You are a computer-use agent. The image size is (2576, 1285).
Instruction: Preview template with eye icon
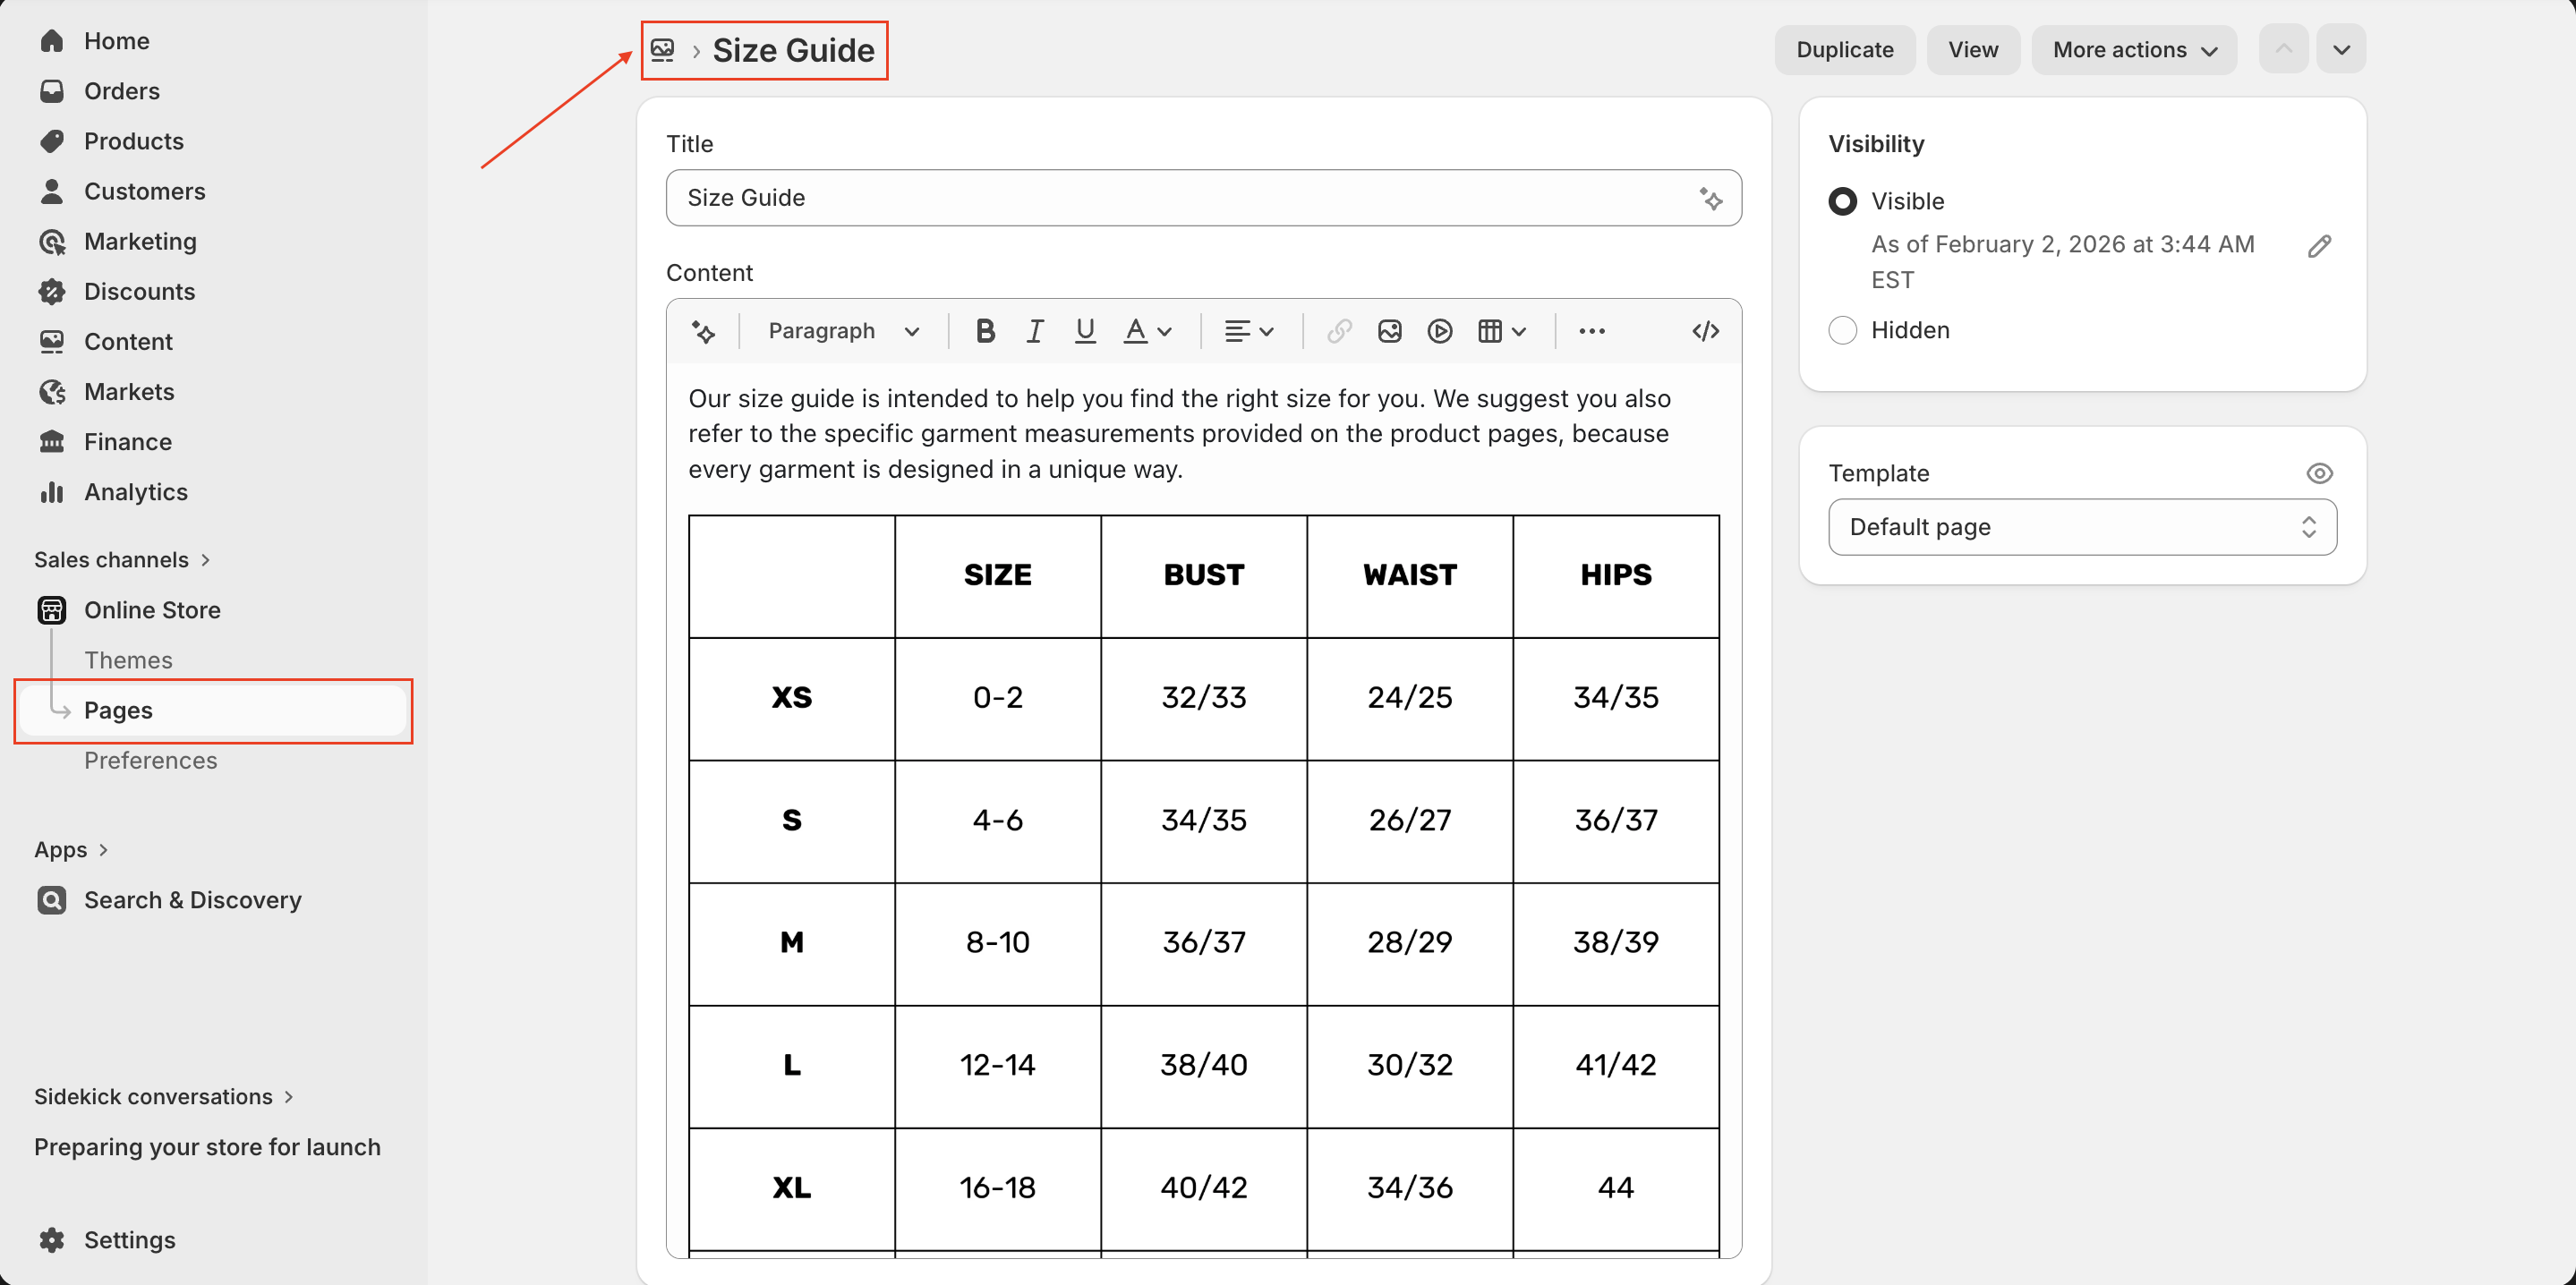2319,473
